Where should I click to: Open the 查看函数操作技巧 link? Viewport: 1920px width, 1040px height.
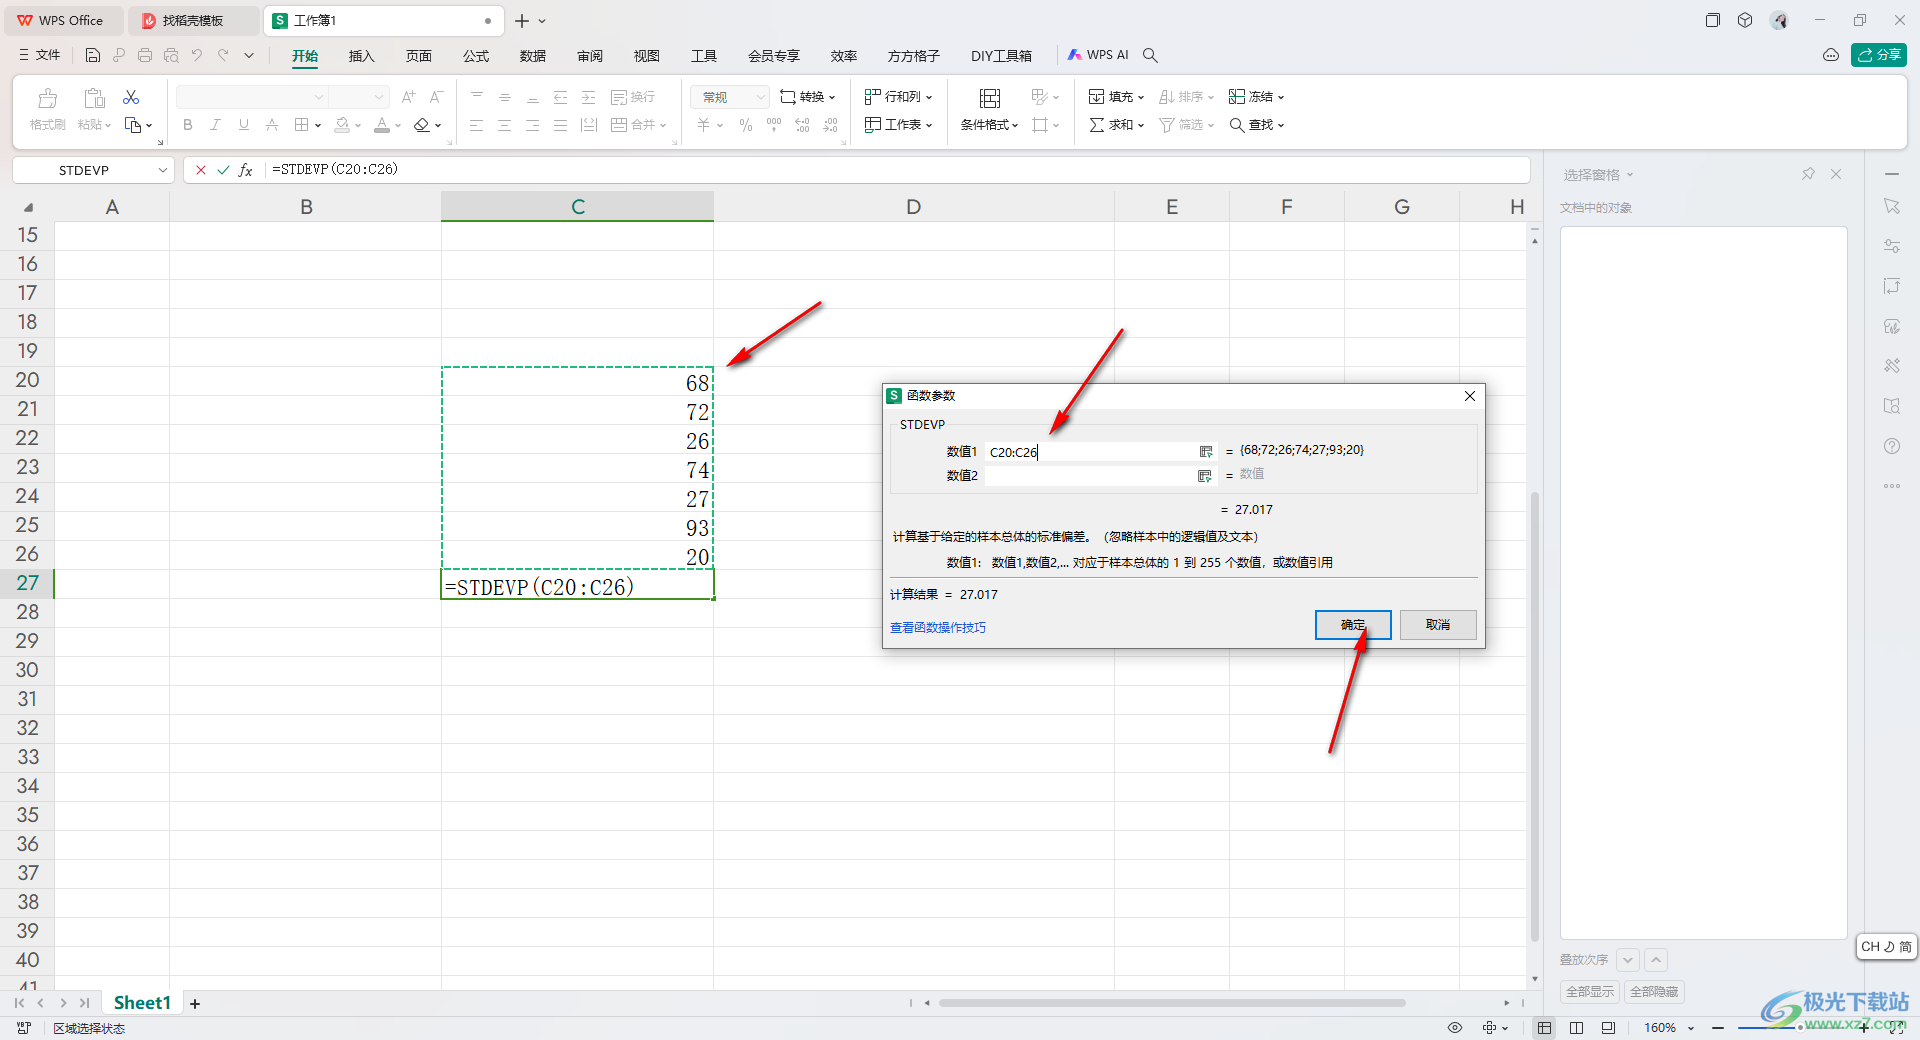(x=938, y=628)
